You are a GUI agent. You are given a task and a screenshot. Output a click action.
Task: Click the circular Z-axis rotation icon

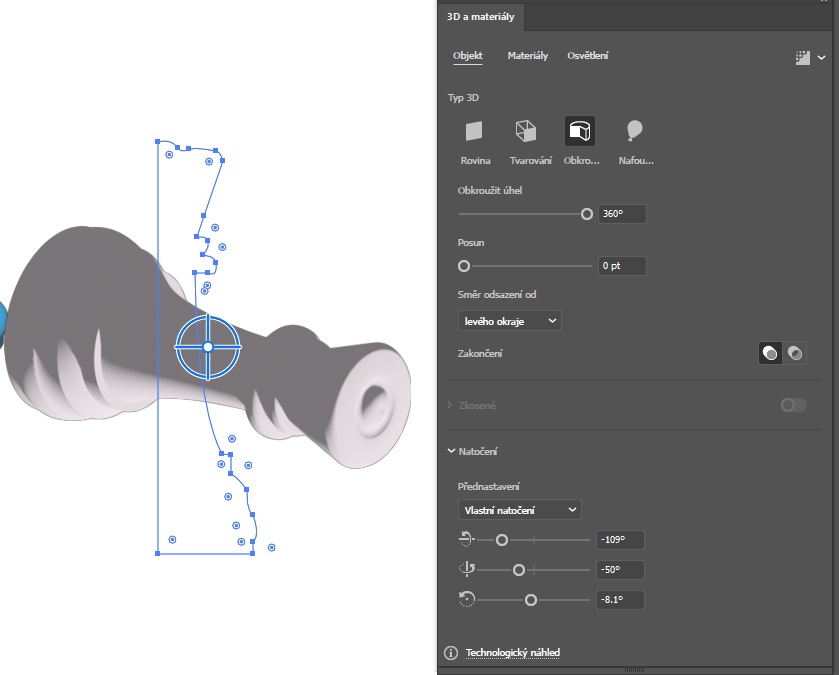(x=465, y=599)
